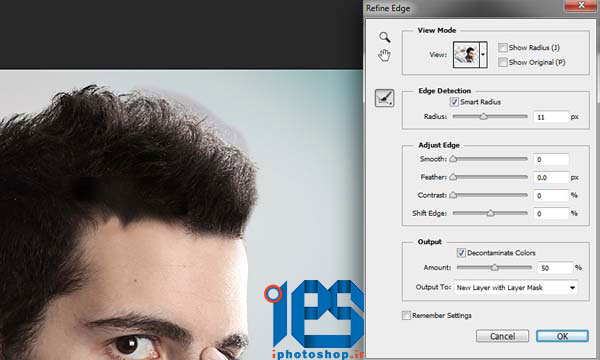
Task: Open the View mode dropdown arrow
Action: 483,55
